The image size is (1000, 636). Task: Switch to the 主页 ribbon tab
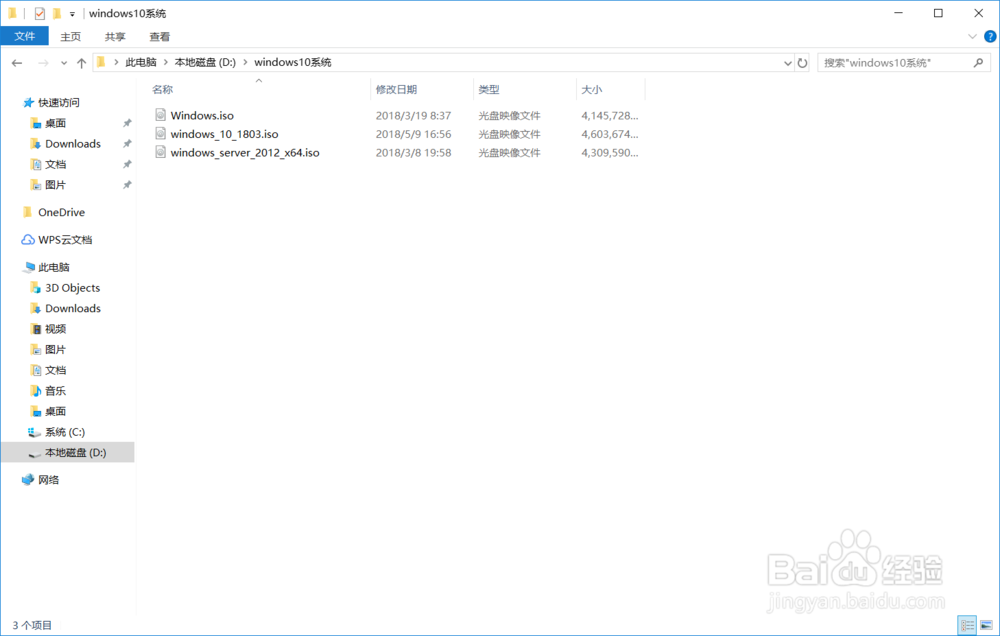[x=70, y=36]
